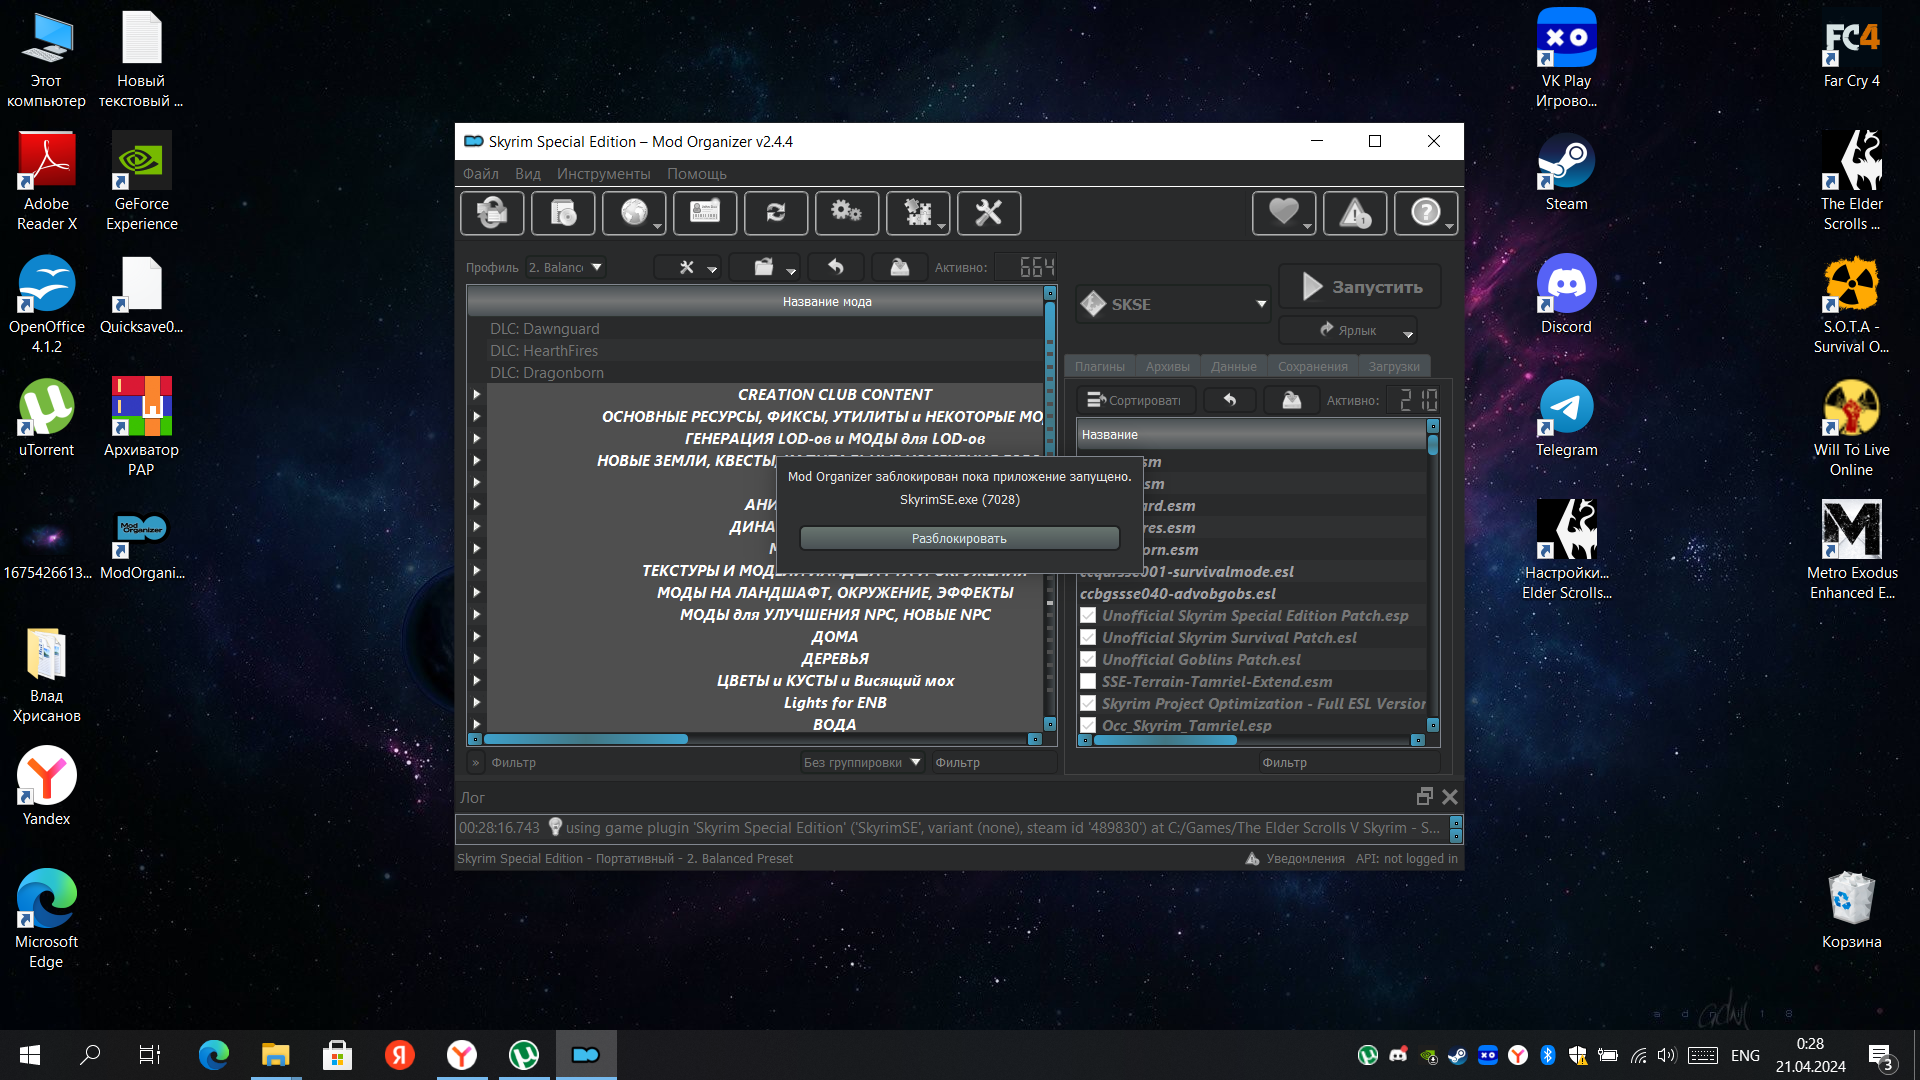Open the warning notifications toolbar icon
Image resolution: width=1920 pixels, height=1080 pixels.
point(1355,213)
